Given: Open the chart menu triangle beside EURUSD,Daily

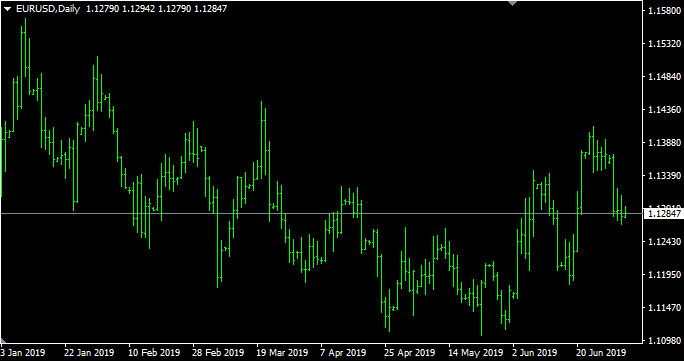Looking at the screenshot, I should 8,9.
